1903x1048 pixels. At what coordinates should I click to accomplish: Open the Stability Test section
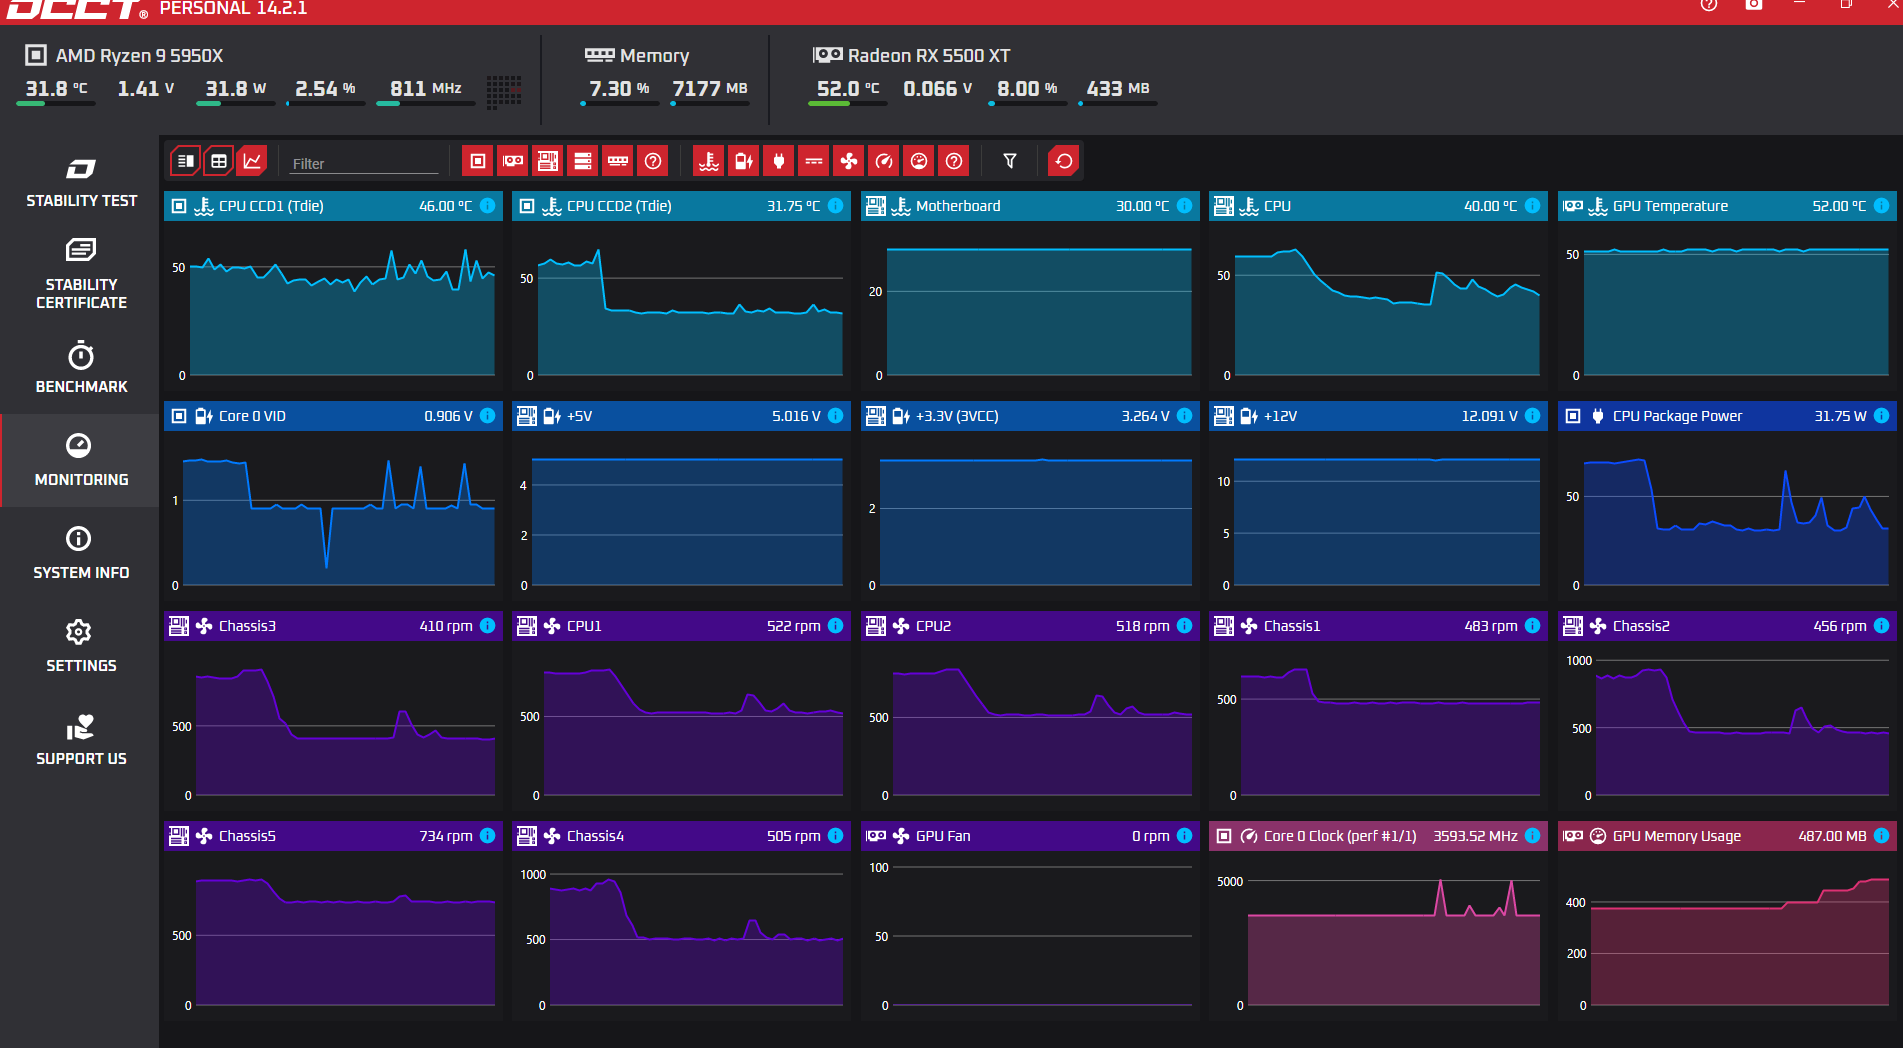(x=81, y=183)
